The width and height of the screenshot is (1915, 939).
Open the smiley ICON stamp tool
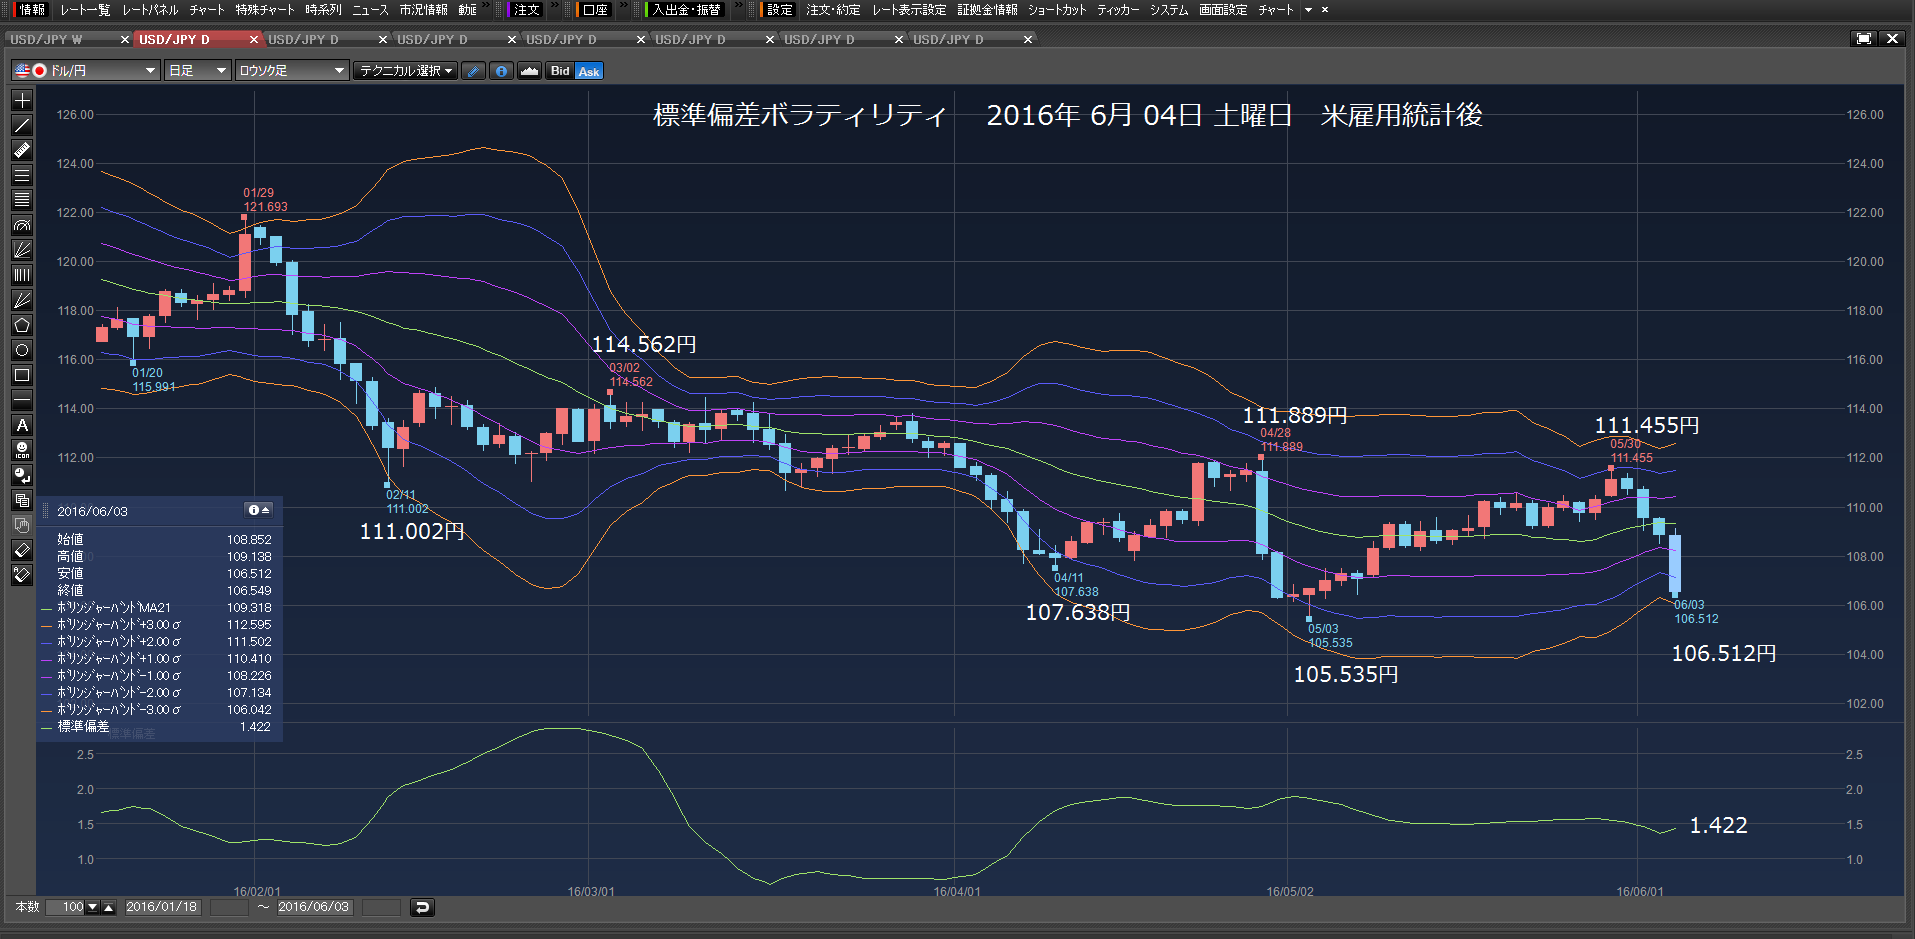click(22, 450)
